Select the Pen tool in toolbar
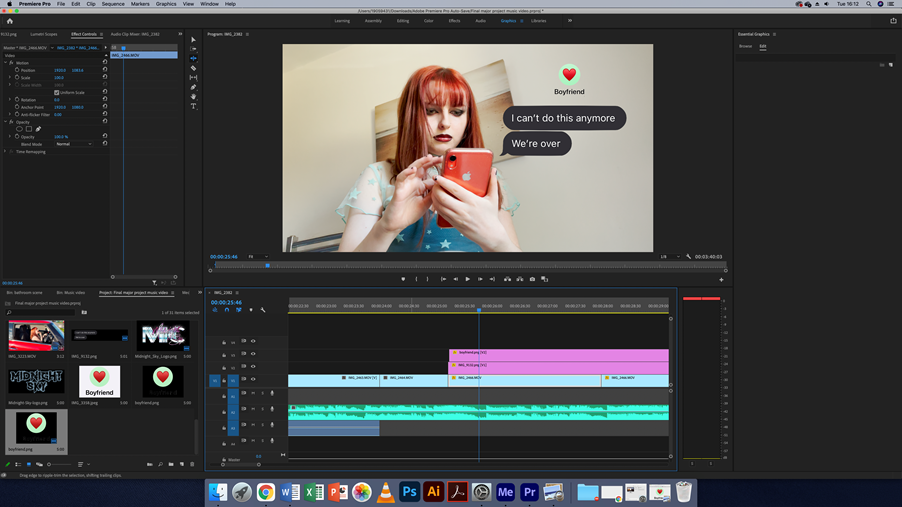Viewport: 902px width, 507px height. (194, 87)
